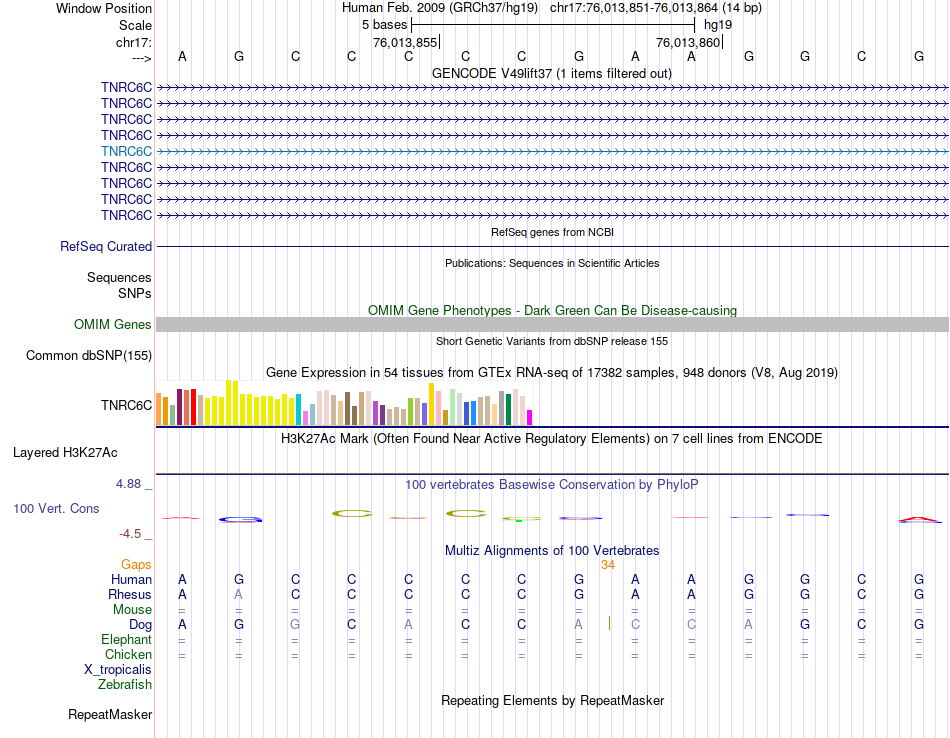Click the GTEx tissue expression bar chart
Image resolution: width=950 pixels, height=738 pixels.
click(344, 403)
